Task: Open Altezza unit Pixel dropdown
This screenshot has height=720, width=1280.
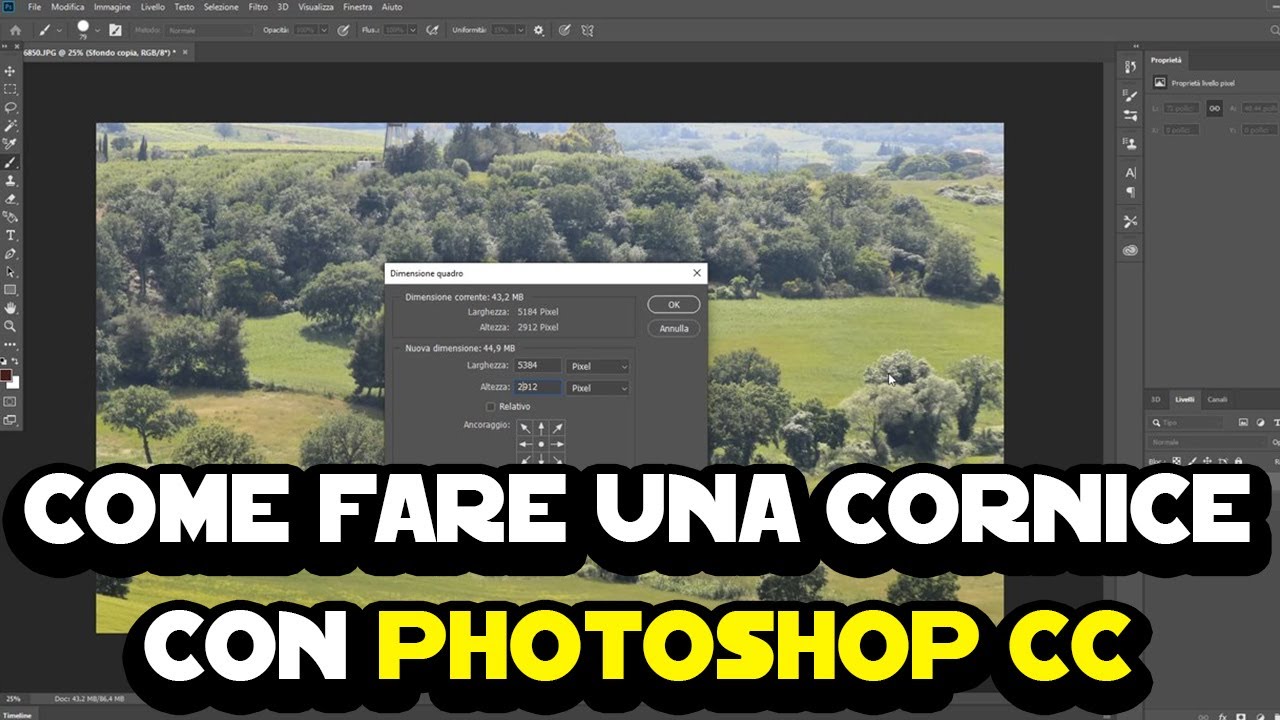Action: pos(598,388)
